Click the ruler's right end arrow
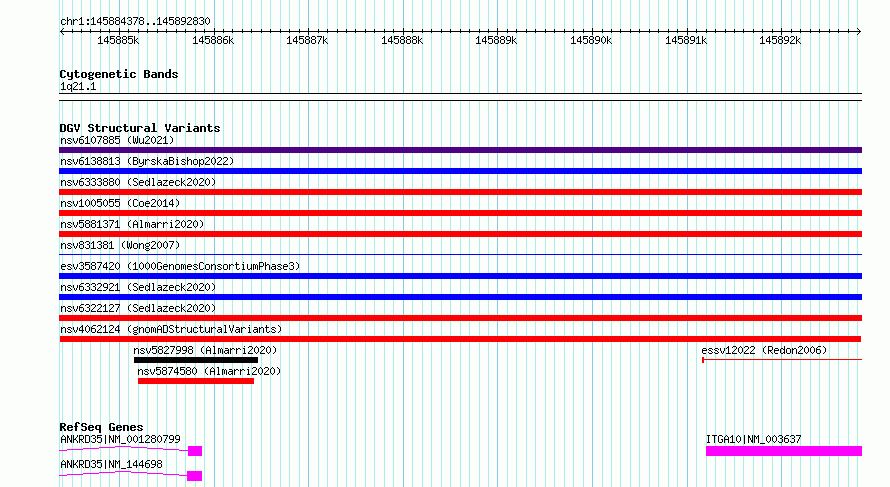 (x=859, y=31)
